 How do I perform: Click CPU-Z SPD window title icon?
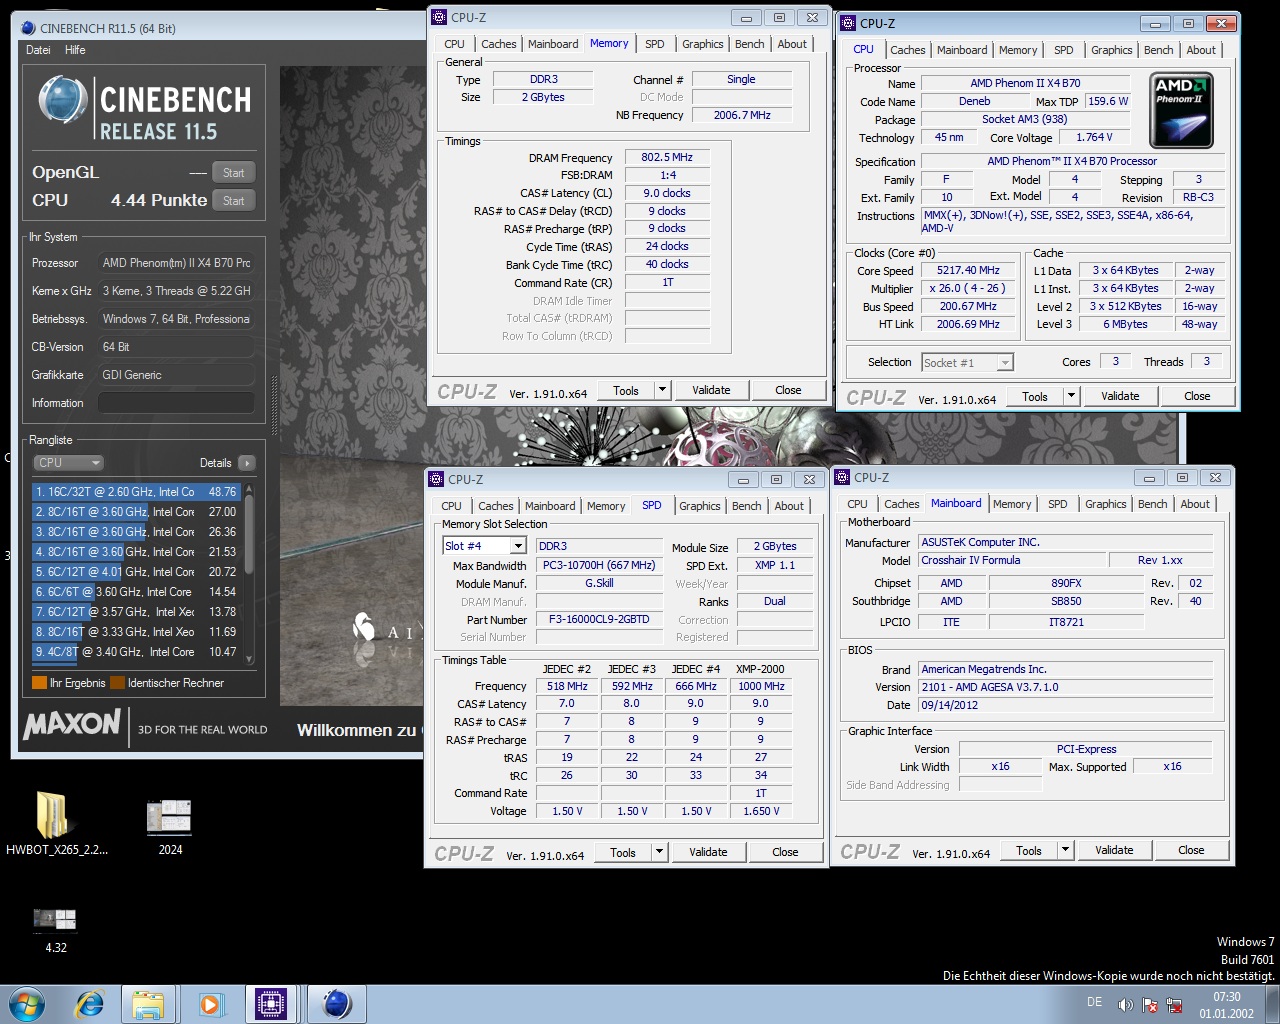[x=436, y=479]
